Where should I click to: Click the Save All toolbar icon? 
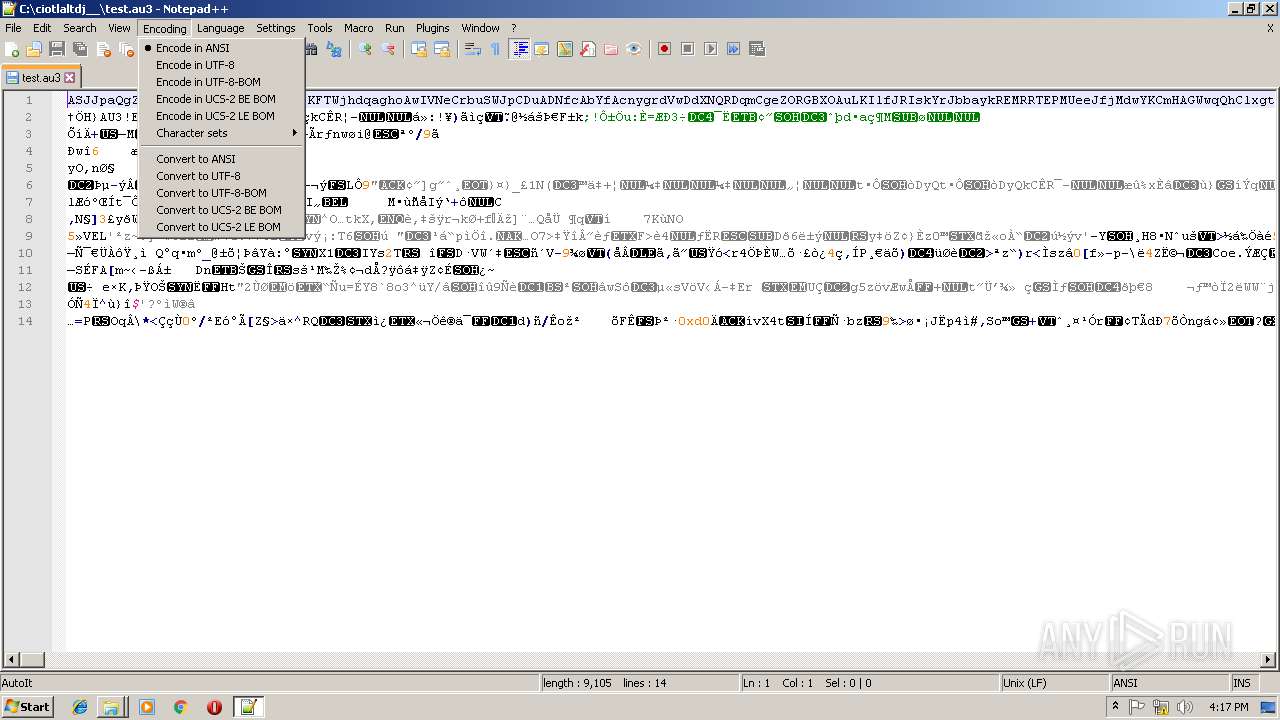(x=80, y=49)
